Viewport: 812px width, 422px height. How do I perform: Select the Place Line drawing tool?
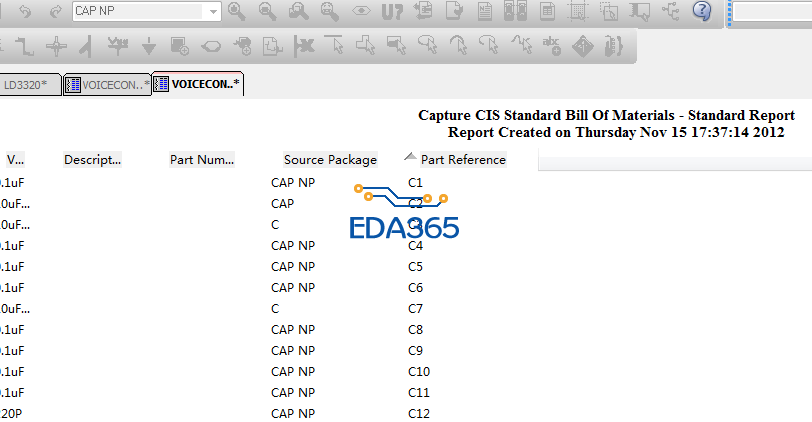[334, 46]
